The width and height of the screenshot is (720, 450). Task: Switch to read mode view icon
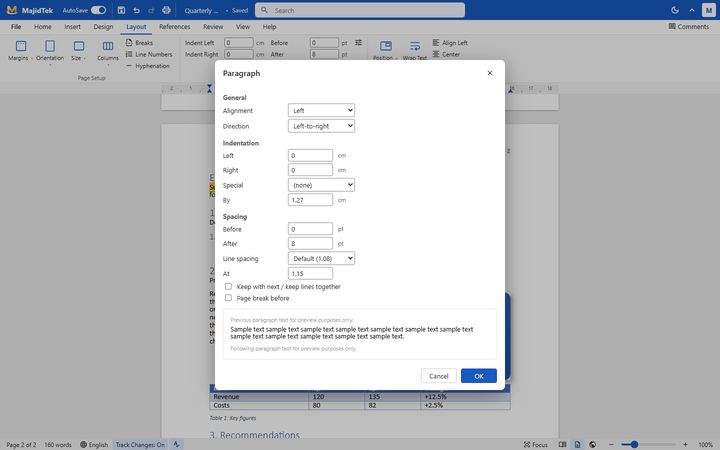[562, 444]
